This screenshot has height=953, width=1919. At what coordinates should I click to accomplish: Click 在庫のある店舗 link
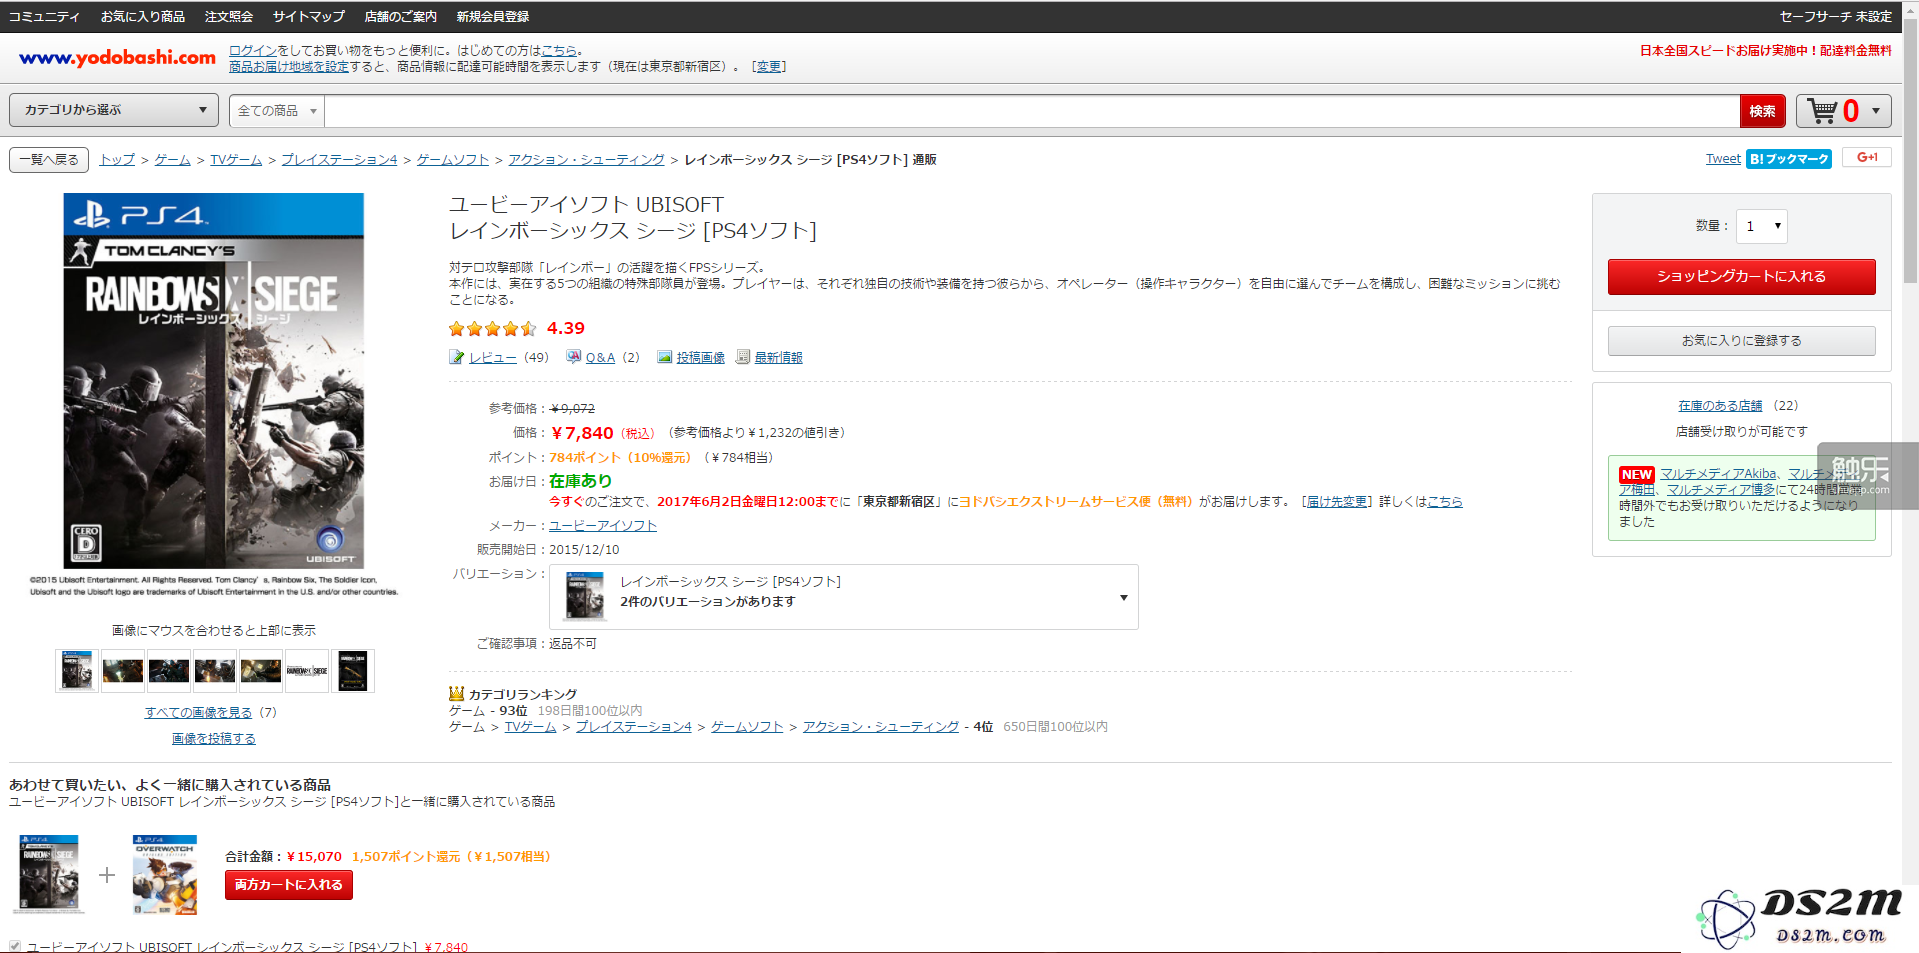[1720, 405]
